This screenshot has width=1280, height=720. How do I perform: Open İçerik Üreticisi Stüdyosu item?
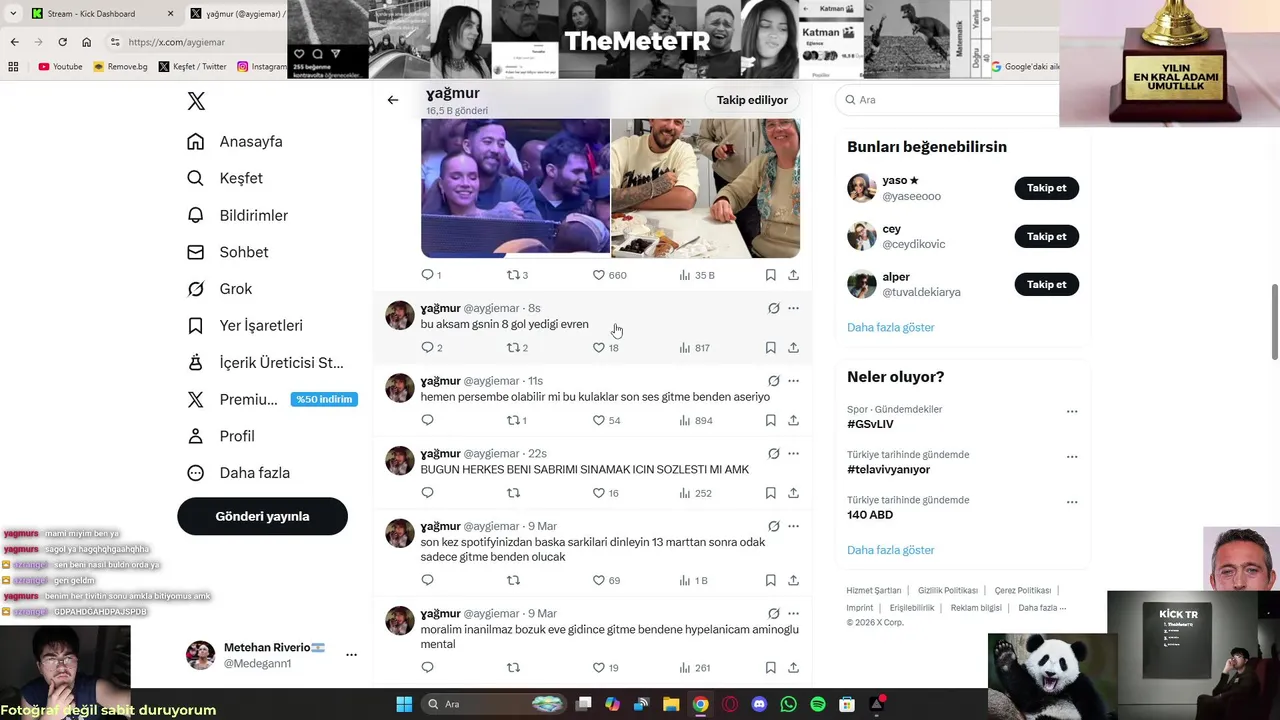[x=265, y=363]
